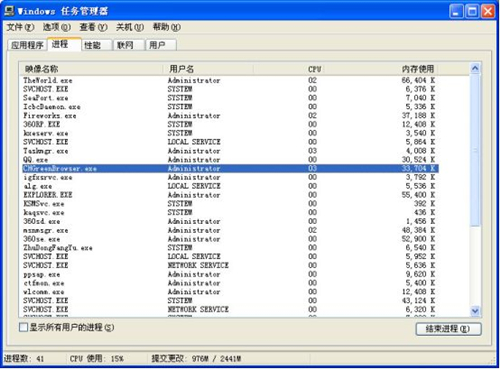Click memory value 66,404 K
The width and height of the screenshot is (500, 369).
418,80
